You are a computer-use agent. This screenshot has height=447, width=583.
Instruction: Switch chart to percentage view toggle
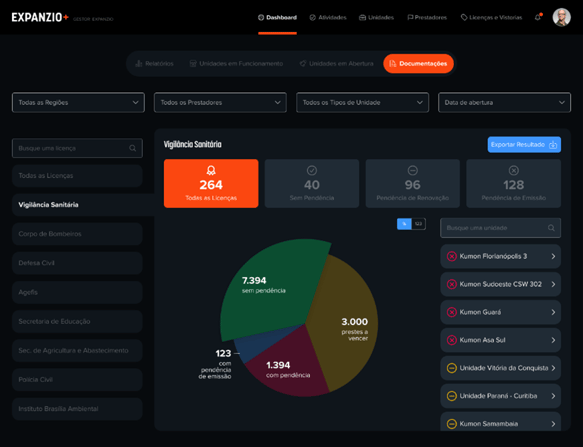coord(404,224)
